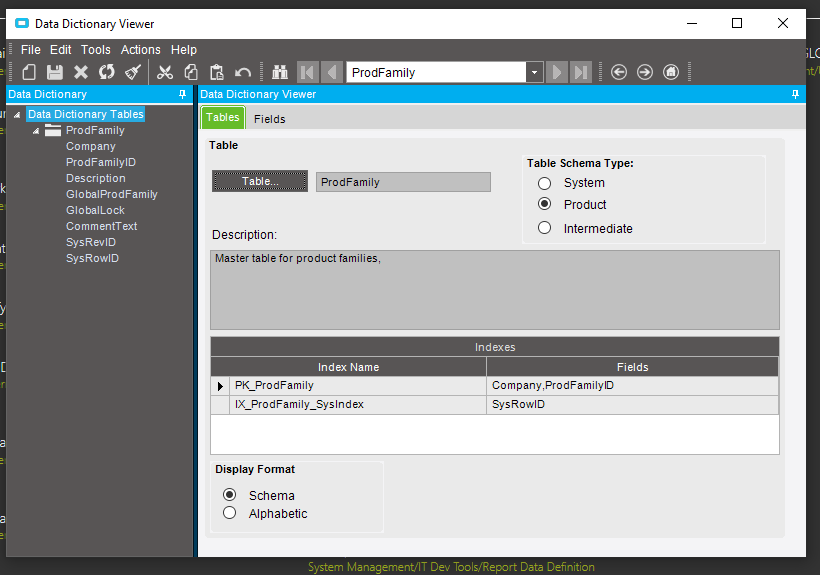Select CommentText field in tree
820x575 pixels.
tap(101, 226)
